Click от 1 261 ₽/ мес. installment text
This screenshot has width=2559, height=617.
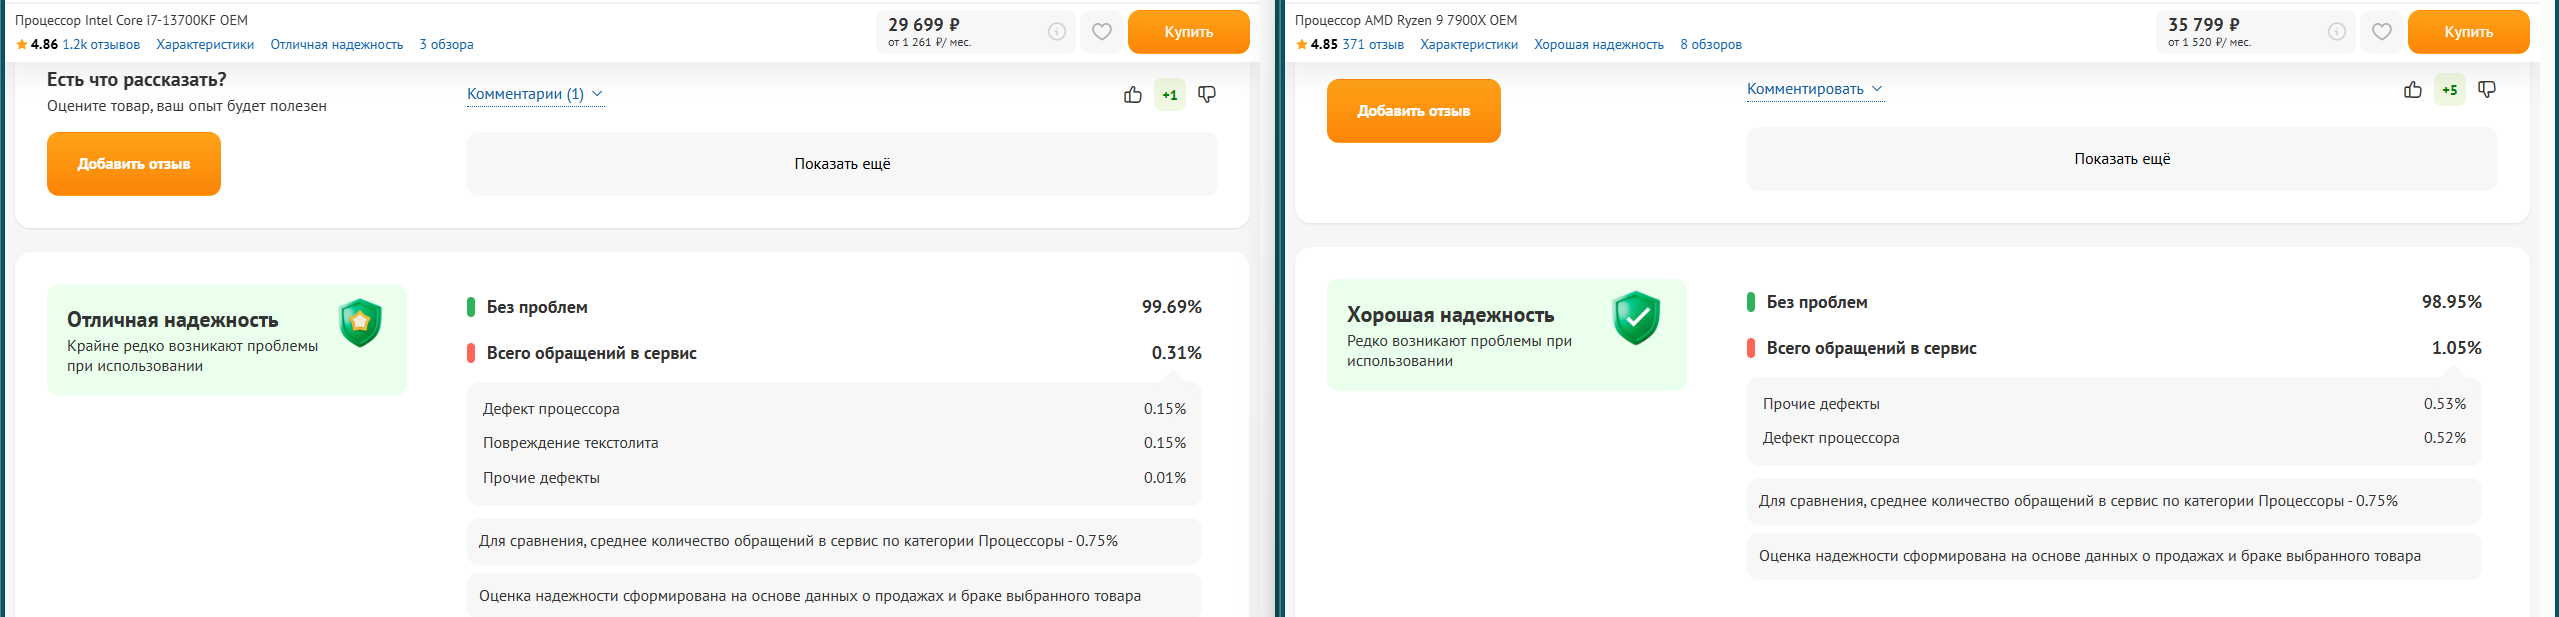pyautogui.click(x=930, y=43)
